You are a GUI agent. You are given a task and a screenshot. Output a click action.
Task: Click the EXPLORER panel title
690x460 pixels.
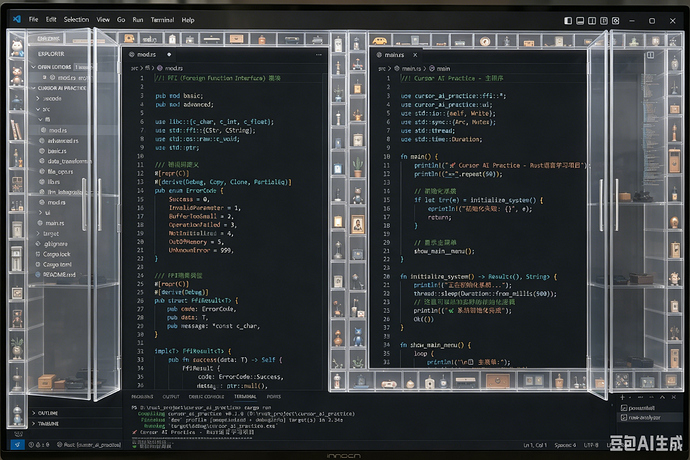(51, 54)
